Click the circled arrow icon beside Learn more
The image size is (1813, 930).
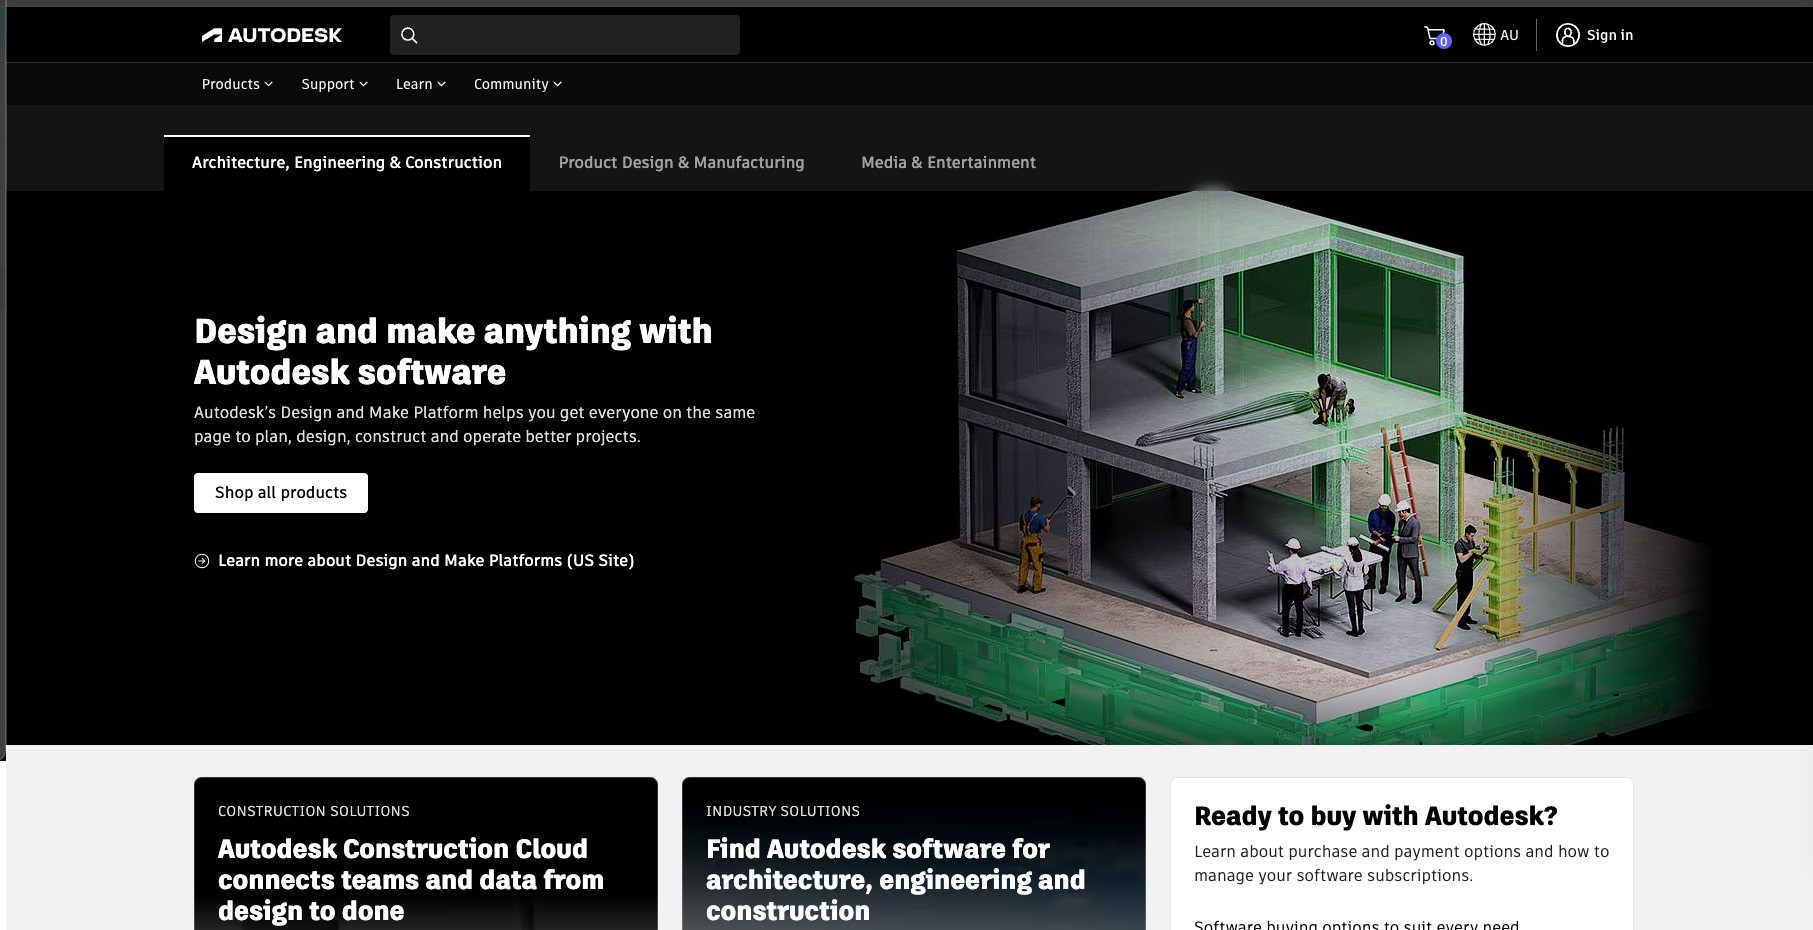pos(202,561)
